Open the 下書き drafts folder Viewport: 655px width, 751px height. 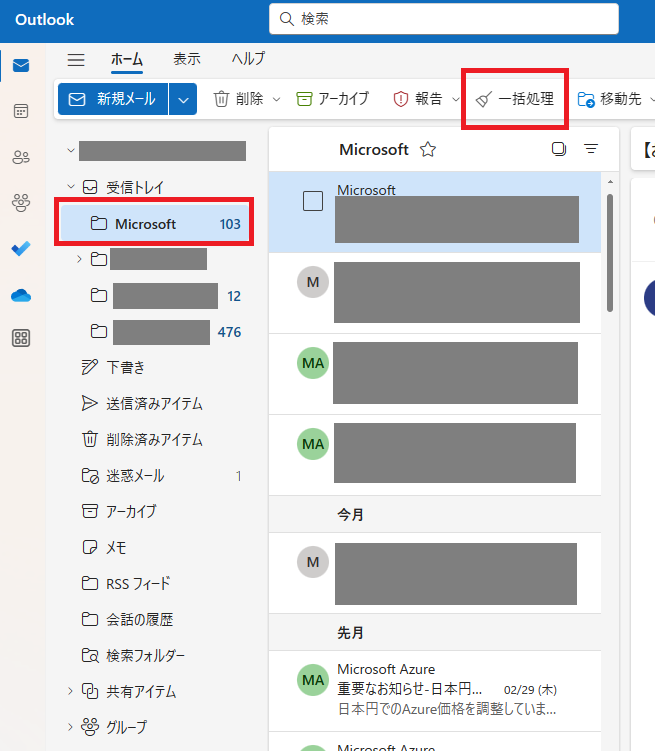pyautogui.click(x=113, y=367)
